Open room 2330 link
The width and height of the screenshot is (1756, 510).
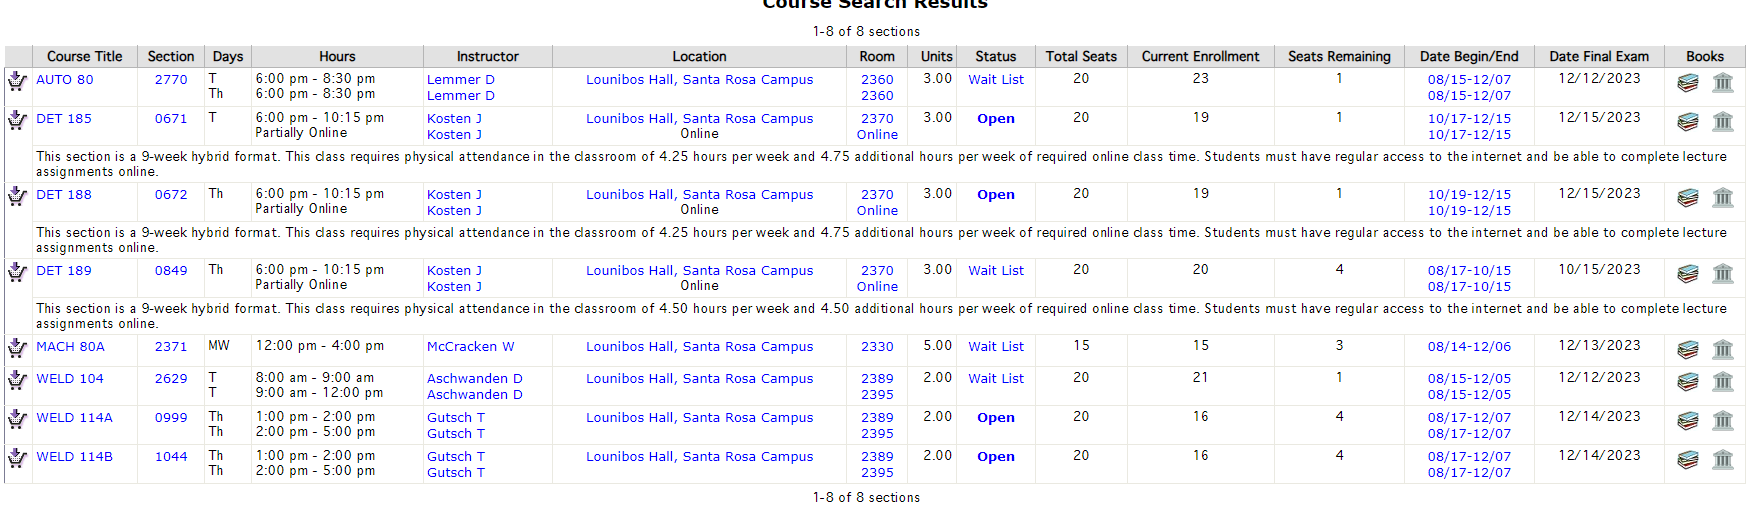coord(877,347)
